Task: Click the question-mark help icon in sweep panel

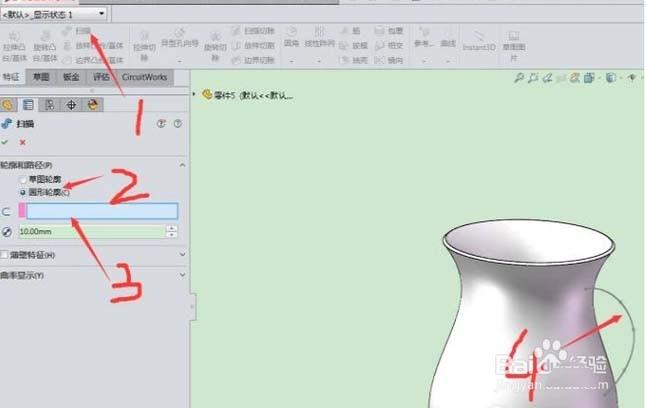Action: (x=178, y=123)
